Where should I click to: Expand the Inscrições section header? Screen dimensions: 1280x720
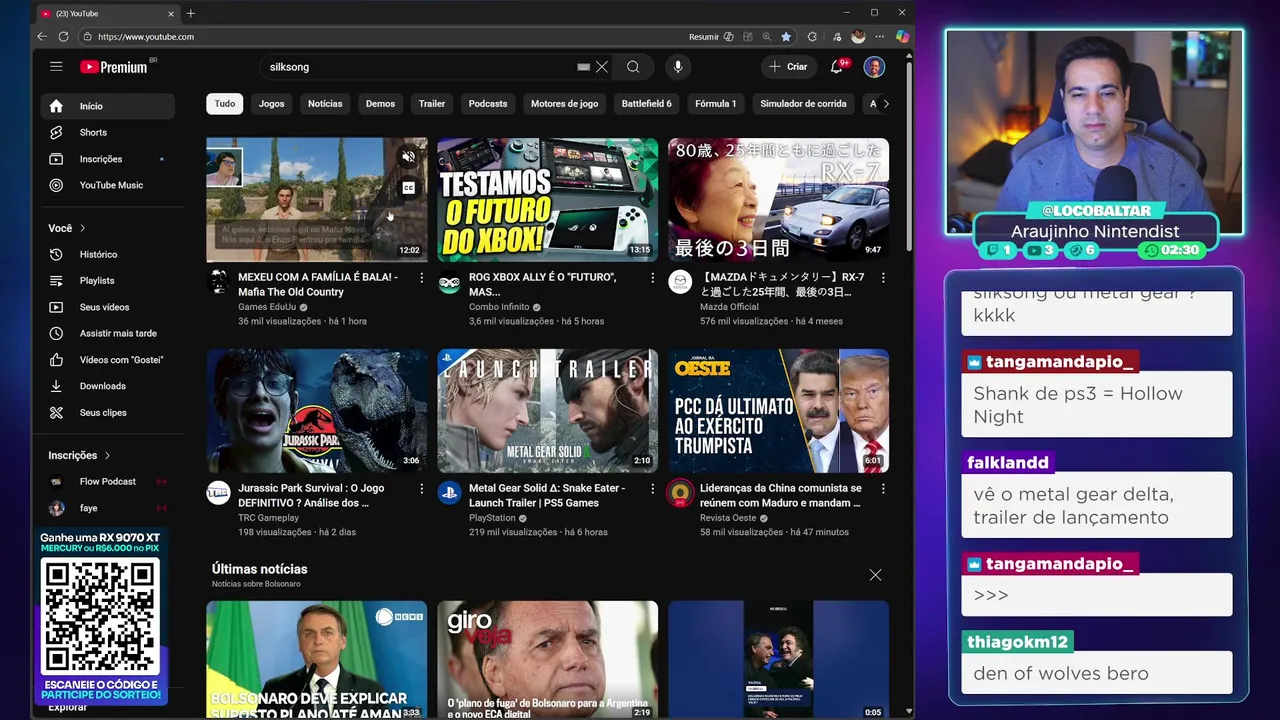pos(79,455)
